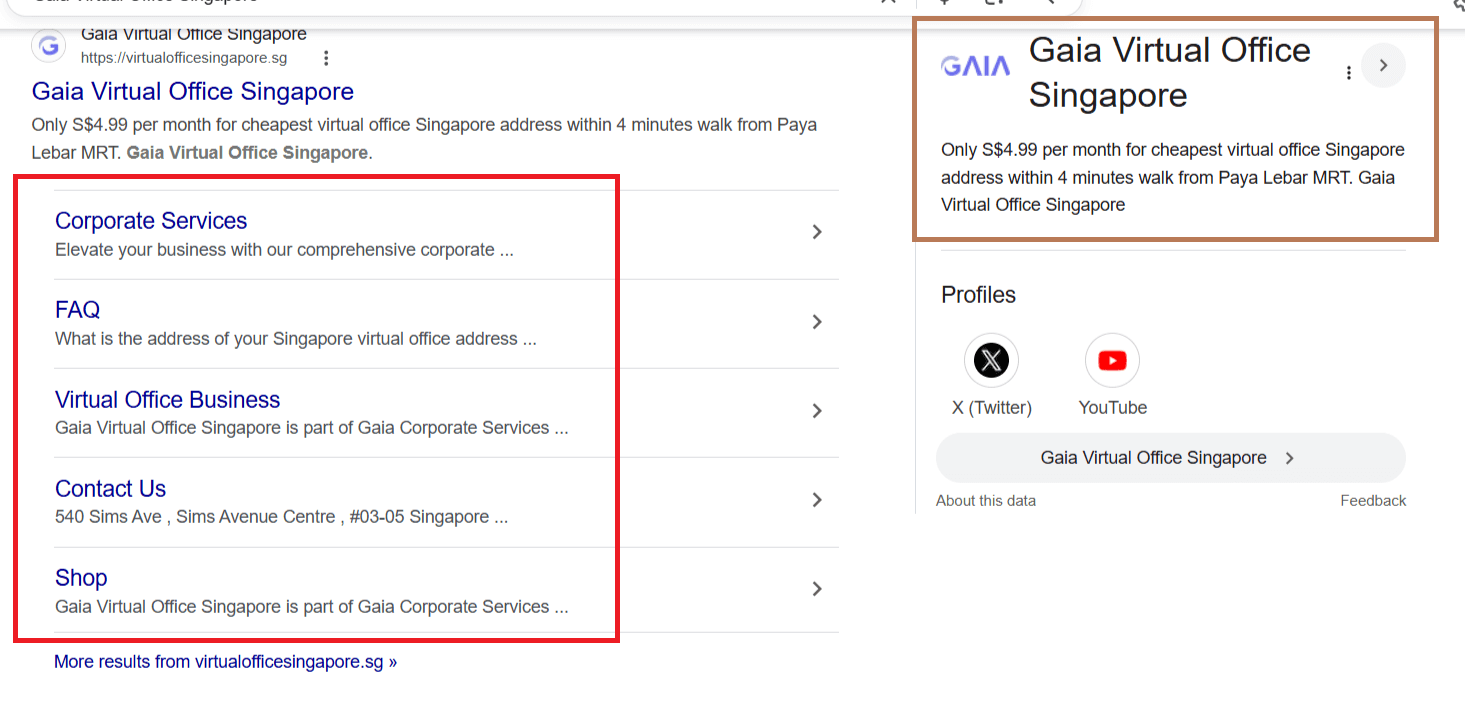Open the Corporate Services sitelink

pos(150,220)
